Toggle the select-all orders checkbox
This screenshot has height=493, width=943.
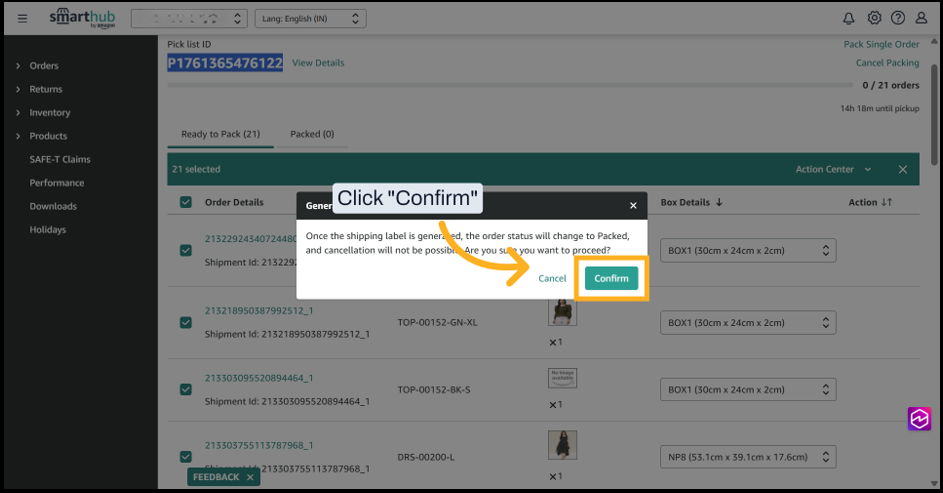[x=185, y=202]
